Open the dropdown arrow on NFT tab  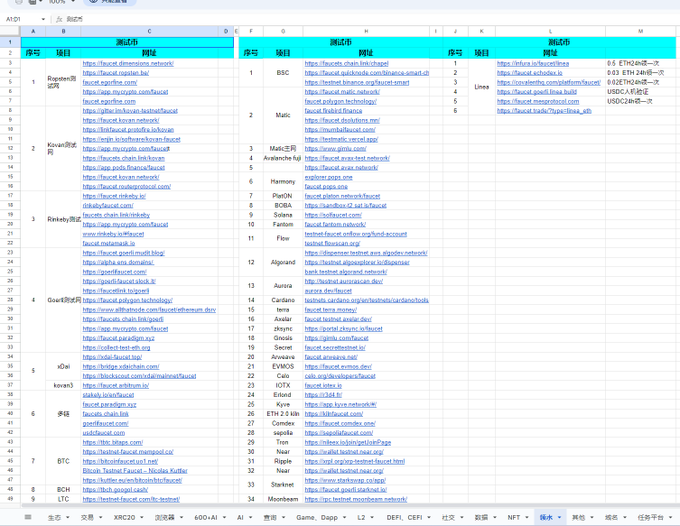527,517
